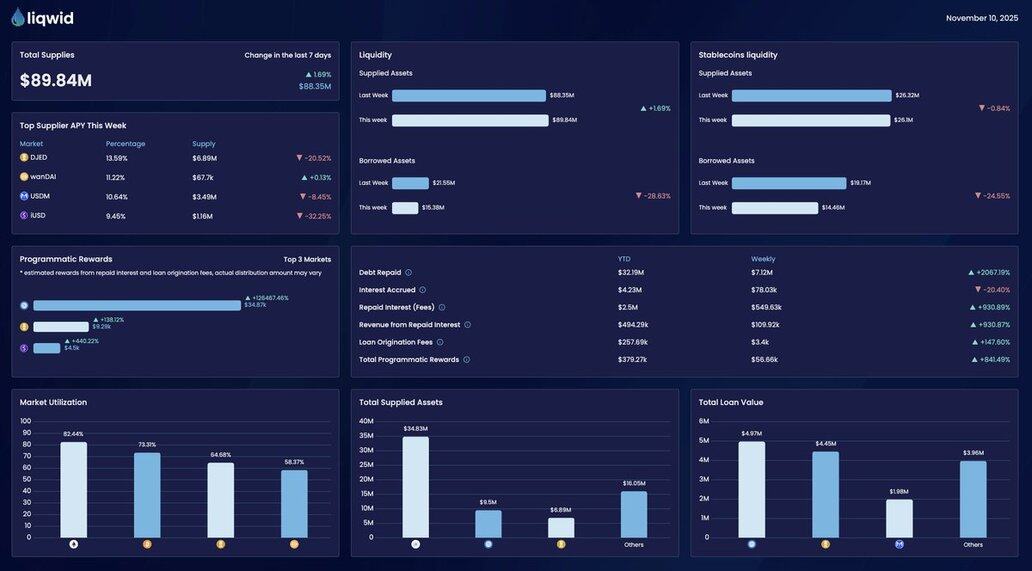Click the Top 3 Markets label
Screen dimensions: 1032x571
click(307, 259)
